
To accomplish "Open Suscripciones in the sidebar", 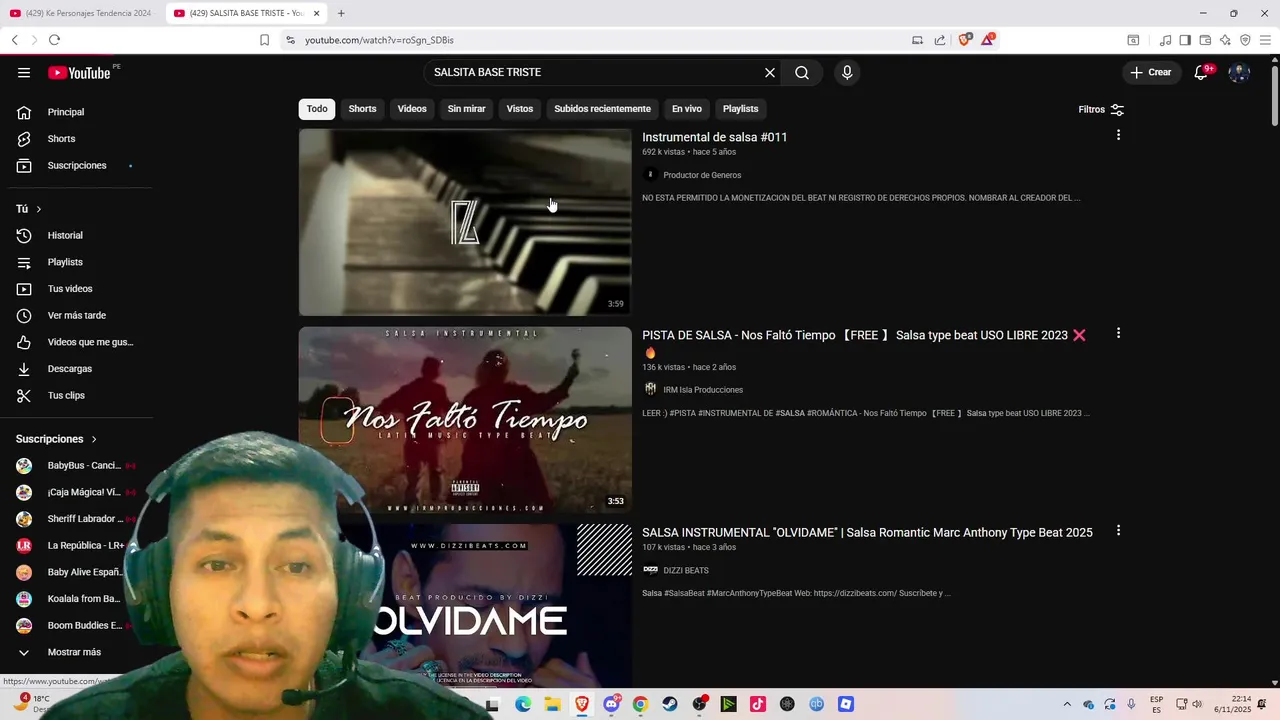I will [78, 165].
